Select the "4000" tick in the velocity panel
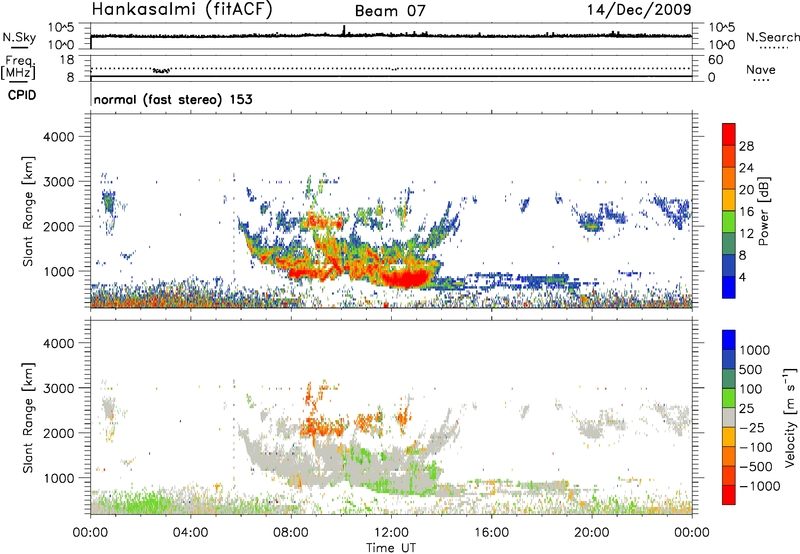This screenshot has width=800, height=554. click(x=58, y=343)
